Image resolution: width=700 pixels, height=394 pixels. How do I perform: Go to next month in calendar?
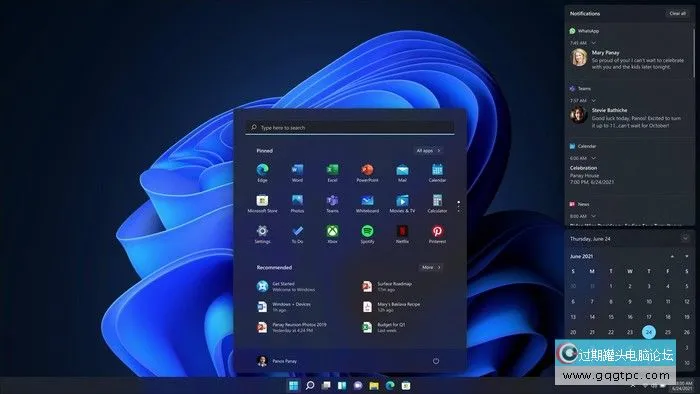pos(687,256)
